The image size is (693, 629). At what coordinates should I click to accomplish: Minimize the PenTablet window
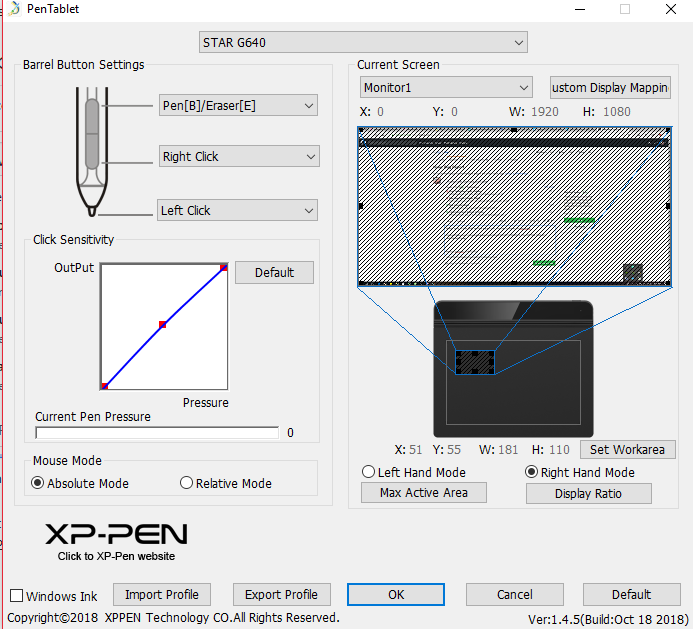point(580,9)
